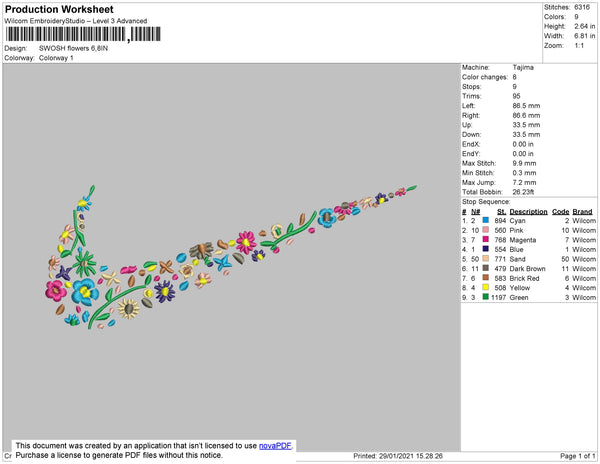The height and width of the screenshot is (464, 600).
Task: Click the "Production Worksheet" title
Action: 59,9
